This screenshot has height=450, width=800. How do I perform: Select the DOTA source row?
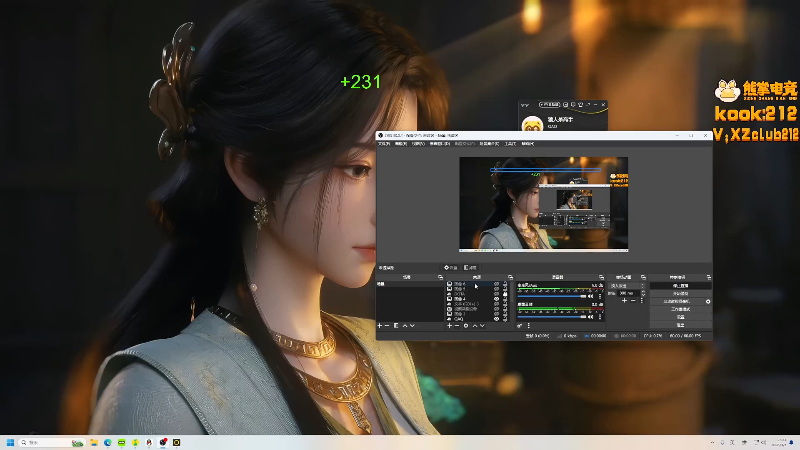[x=477, y=294]
